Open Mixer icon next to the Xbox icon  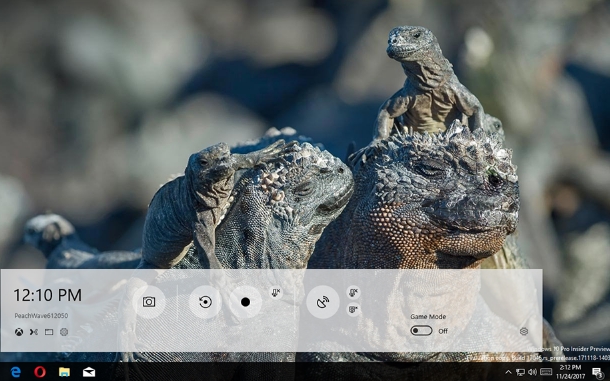point(34,332)
